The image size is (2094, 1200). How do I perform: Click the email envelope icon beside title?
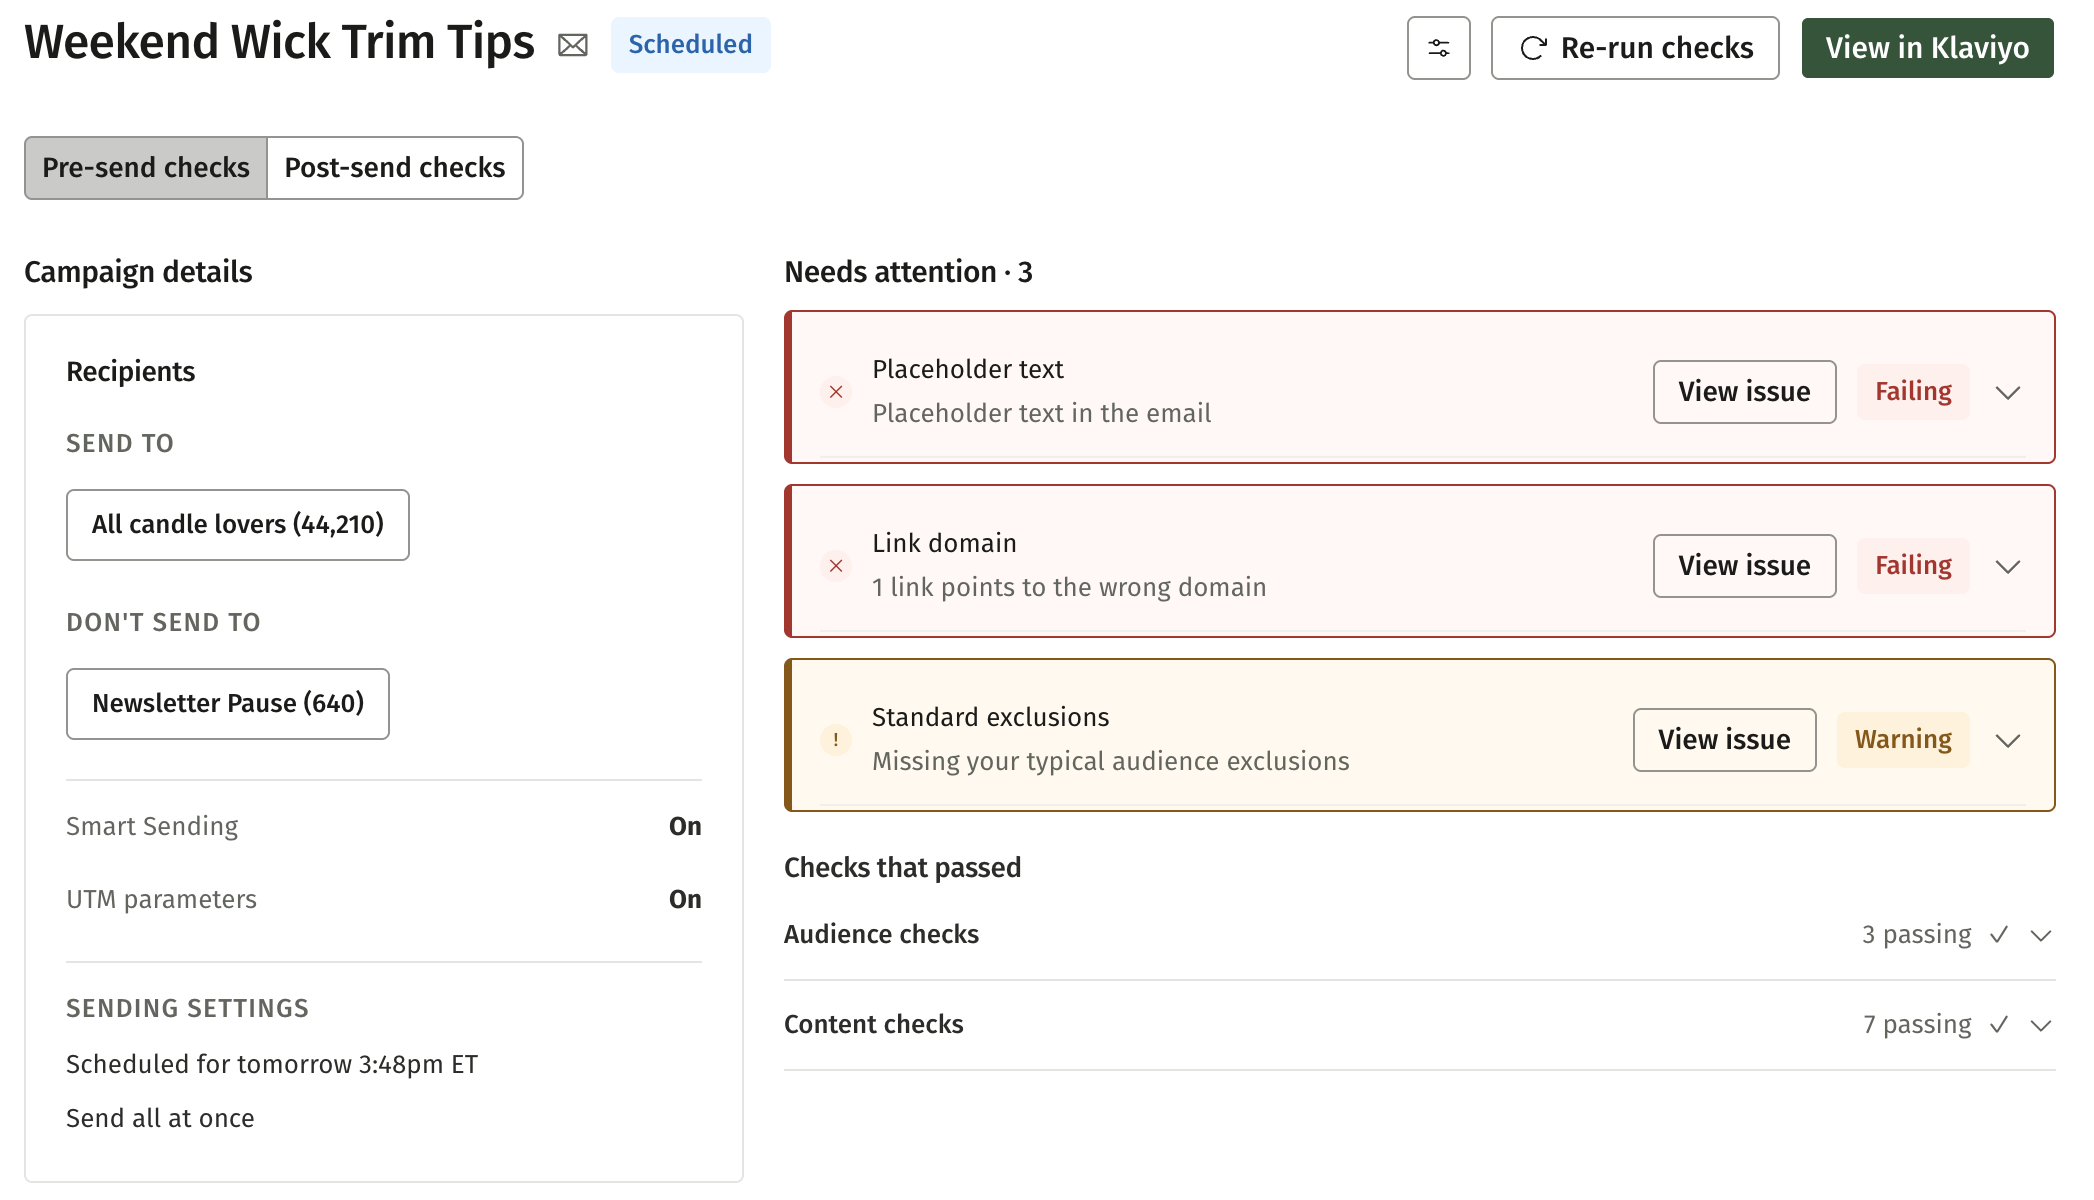tap(573, 46)
